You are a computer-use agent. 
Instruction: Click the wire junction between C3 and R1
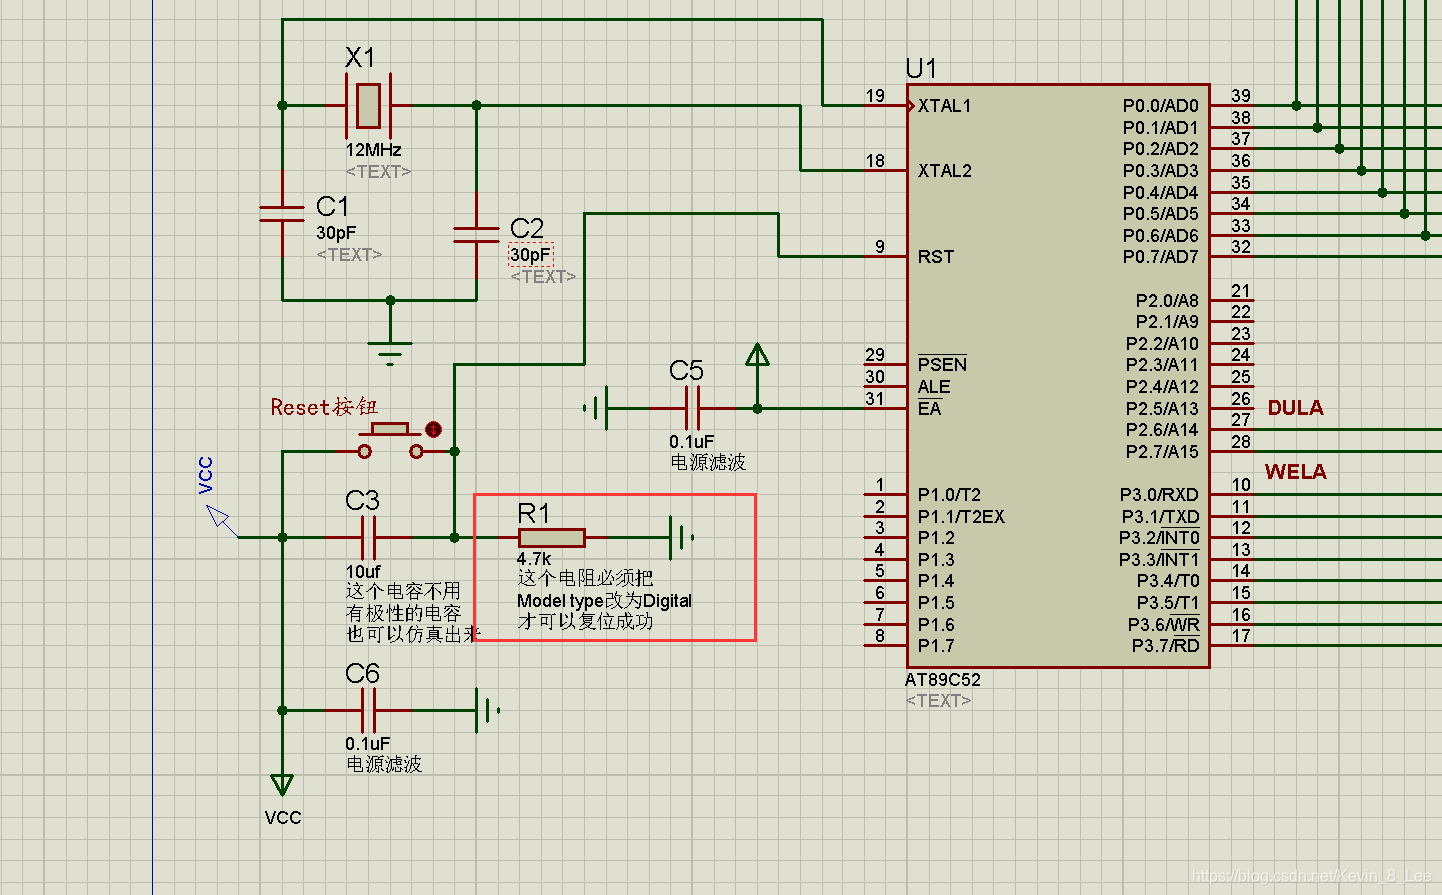454,537
